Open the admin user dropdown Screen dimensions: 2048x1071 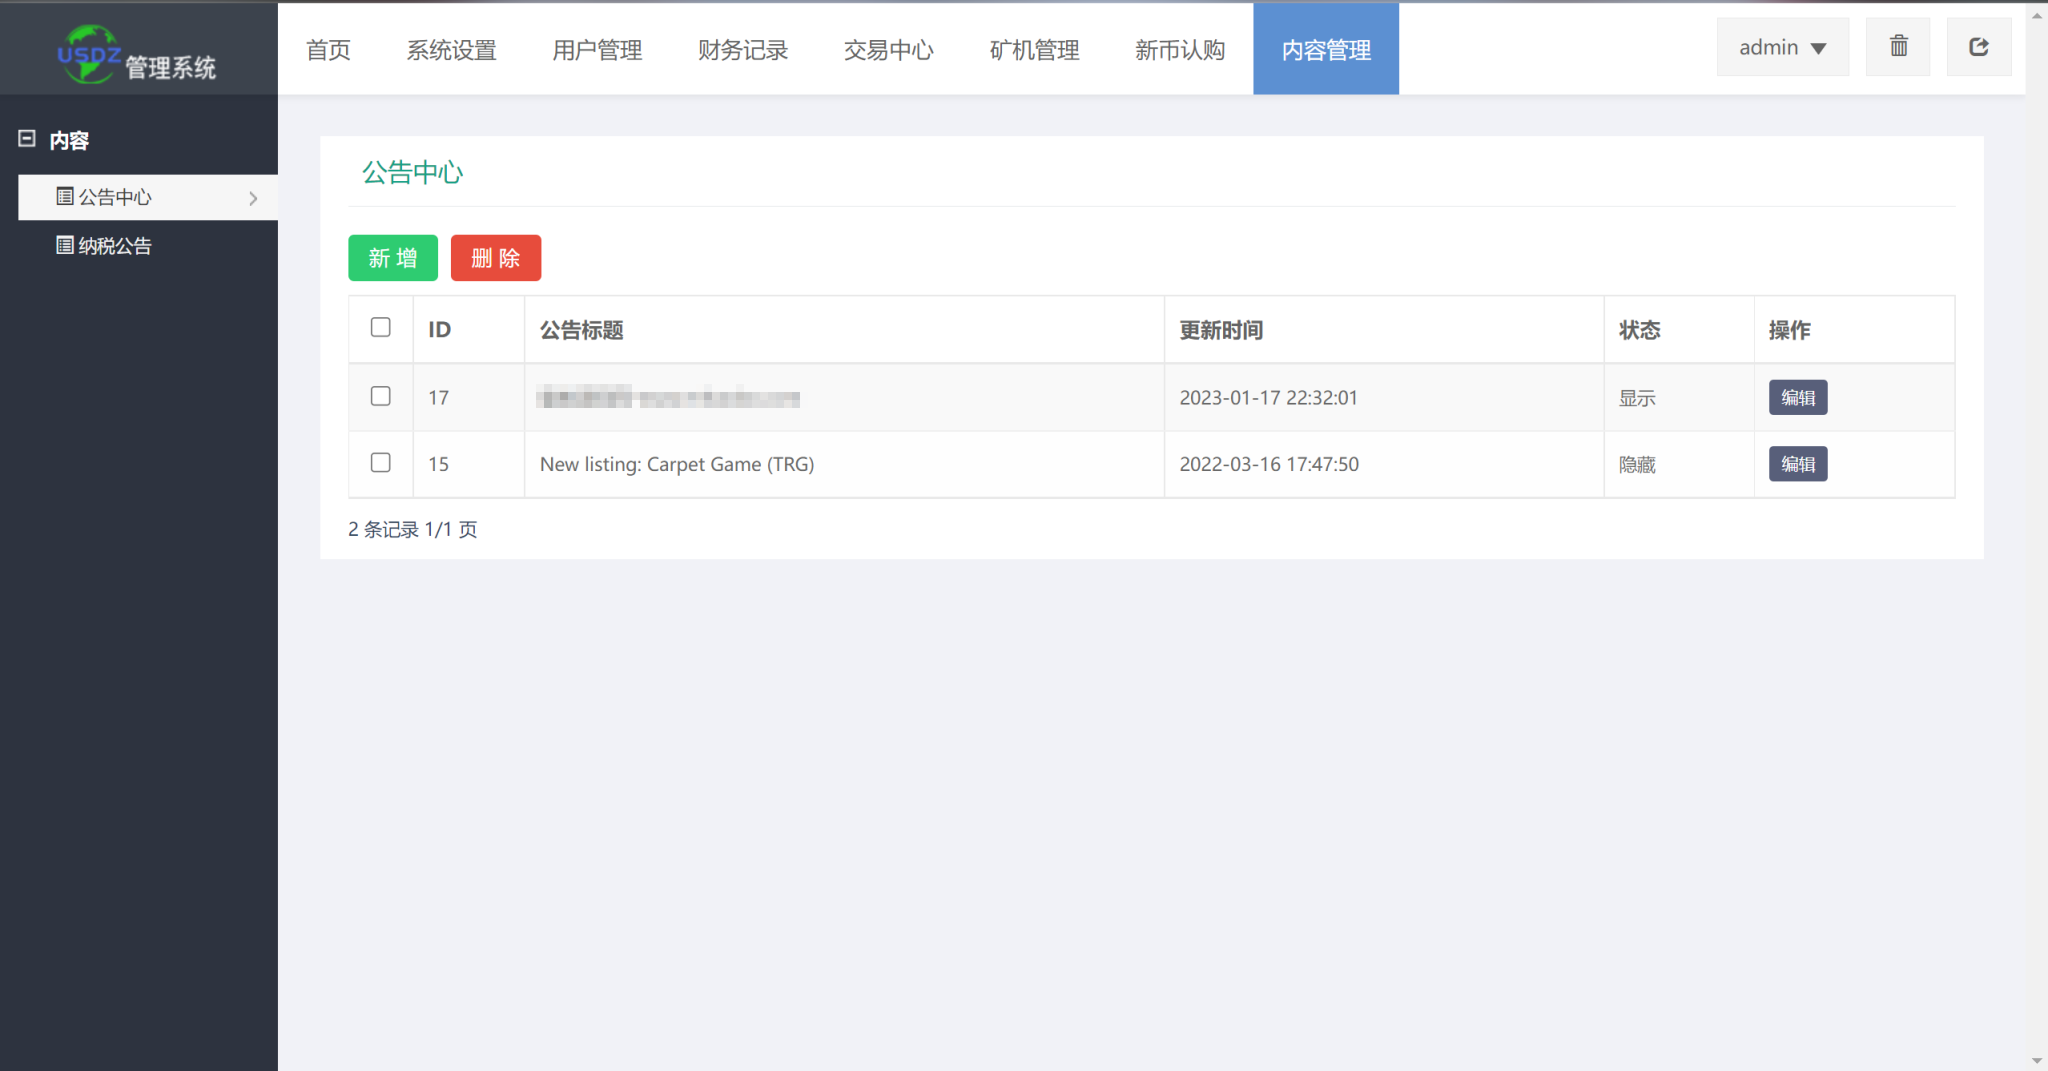click(x=1782, y=47)
